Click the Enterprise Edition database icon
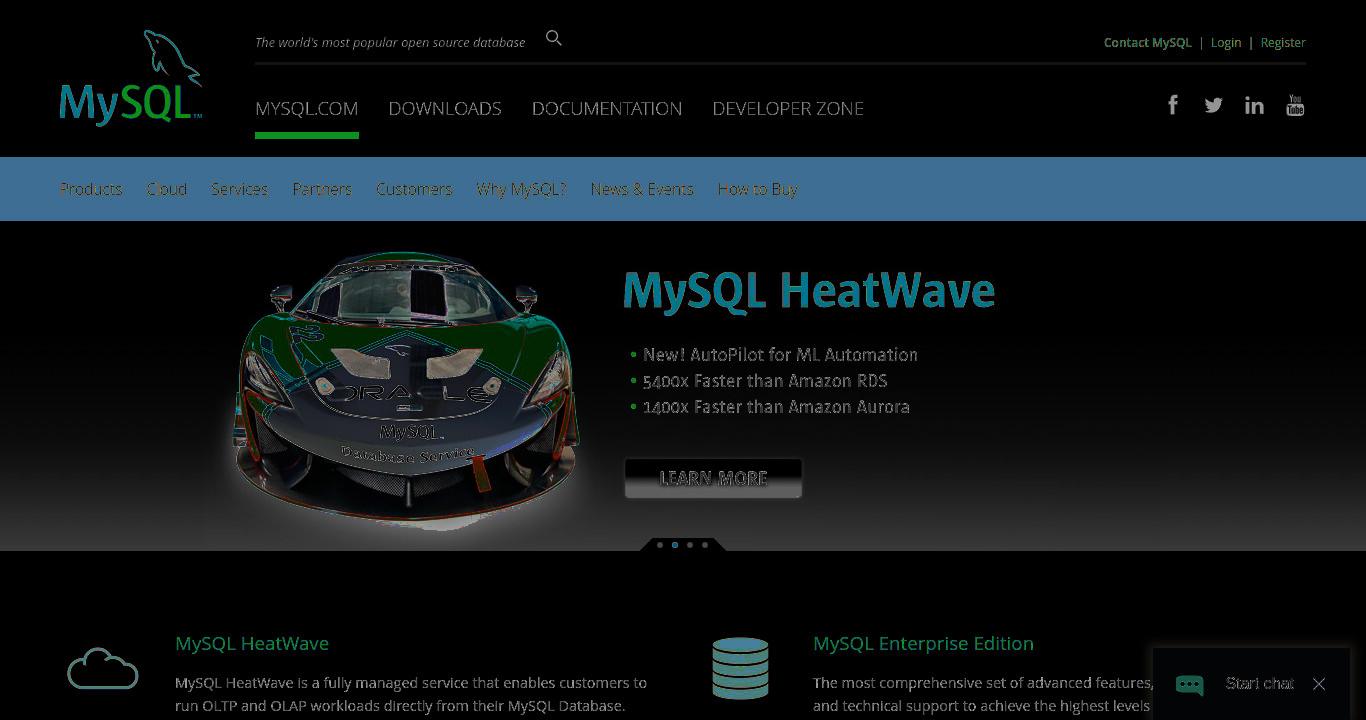The height and width of the screenshot is (720, 1366). (740, 668)
